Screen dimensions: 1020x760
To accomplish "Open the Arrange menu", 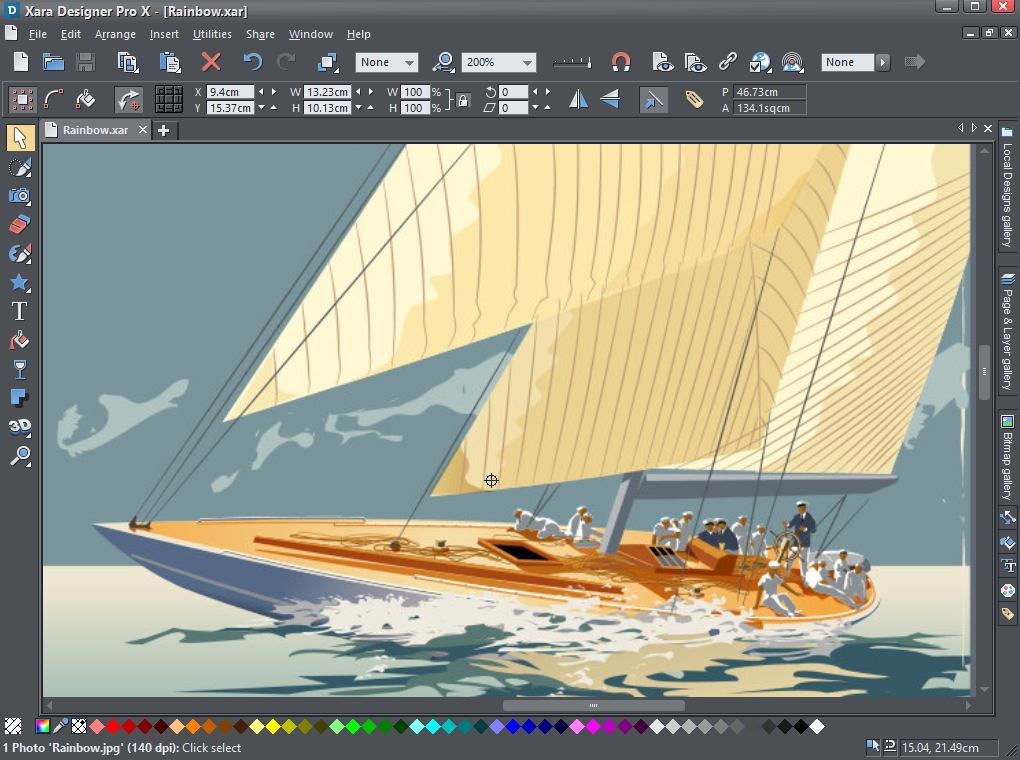I will pos(115,34).
